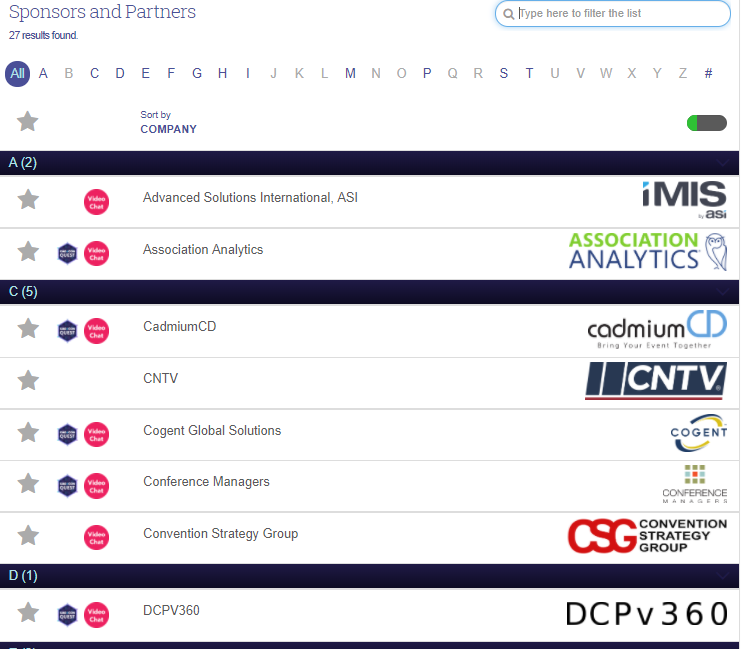Image resolution: width=750 pixels, height=649 pixels.
Task: Filter sponsors by letter F
Action: (171, 74)
